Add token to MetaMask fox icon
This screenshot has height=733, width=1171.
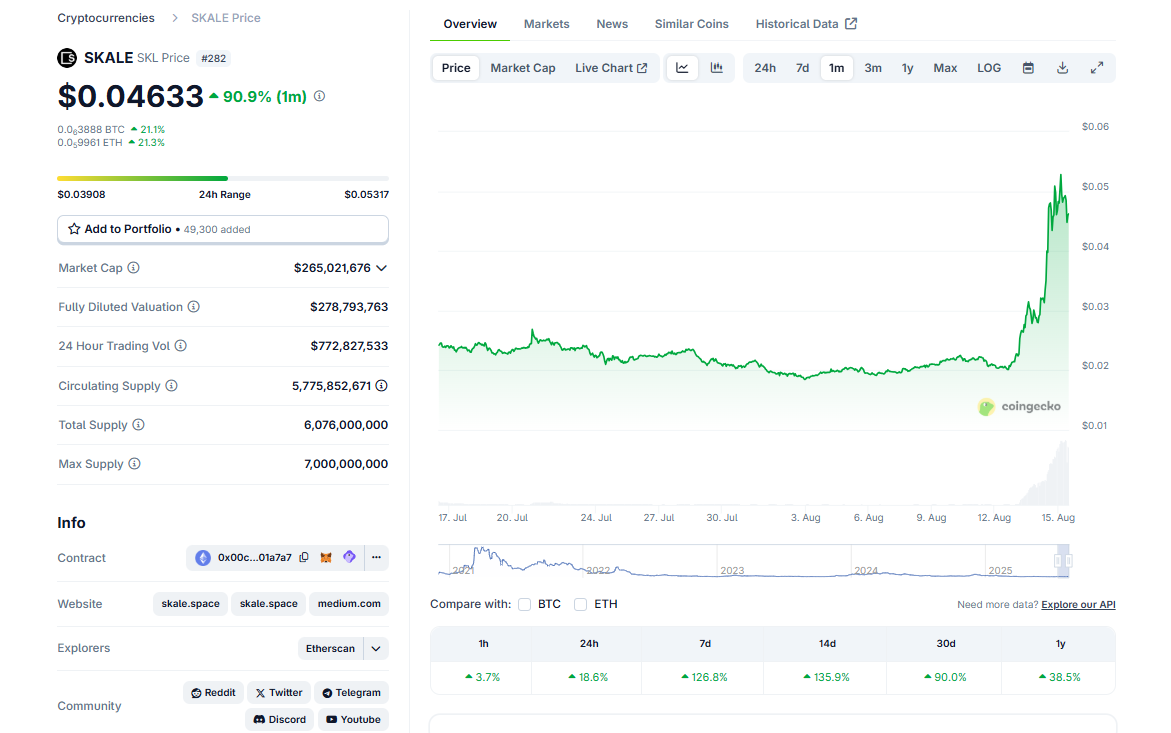[x=326, y=558]
